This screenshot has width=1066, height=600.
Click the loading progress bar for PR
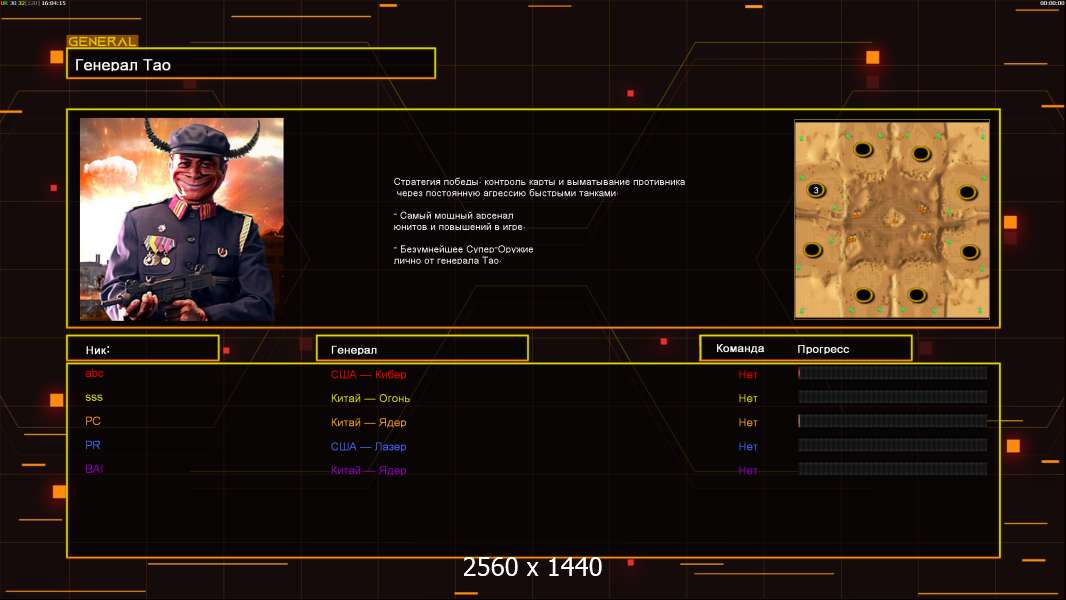coord(893,445)
